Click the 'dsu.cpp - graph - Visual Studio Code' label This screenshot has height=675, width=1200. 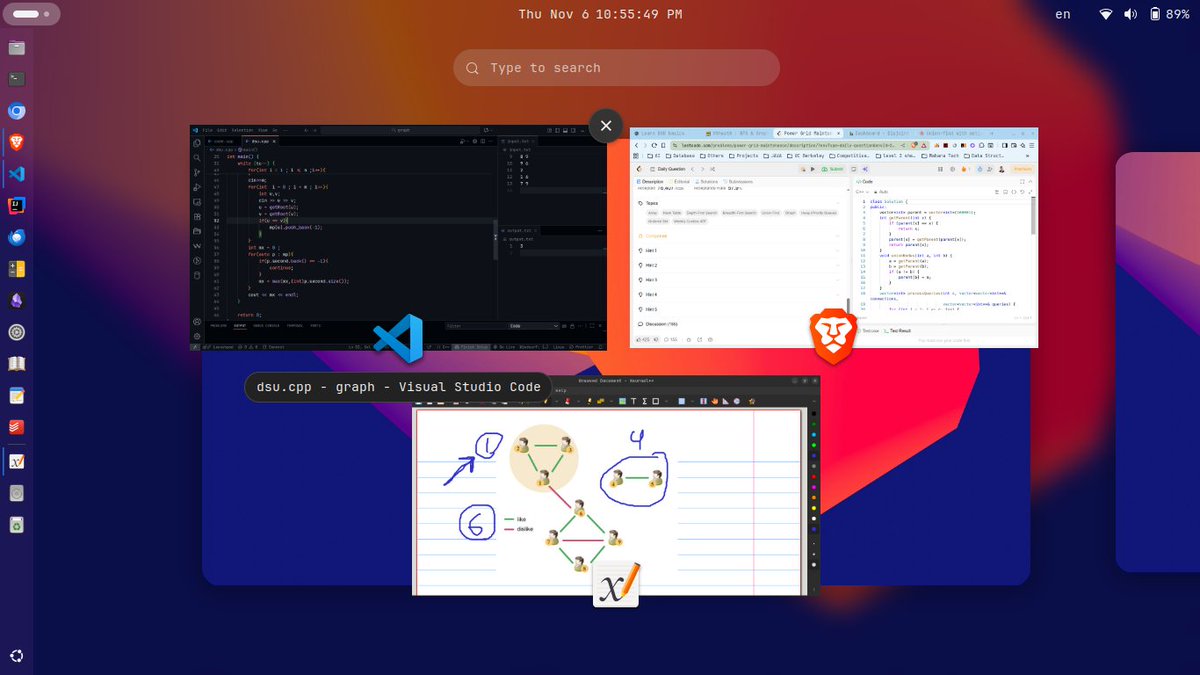[x=399, y=387]
